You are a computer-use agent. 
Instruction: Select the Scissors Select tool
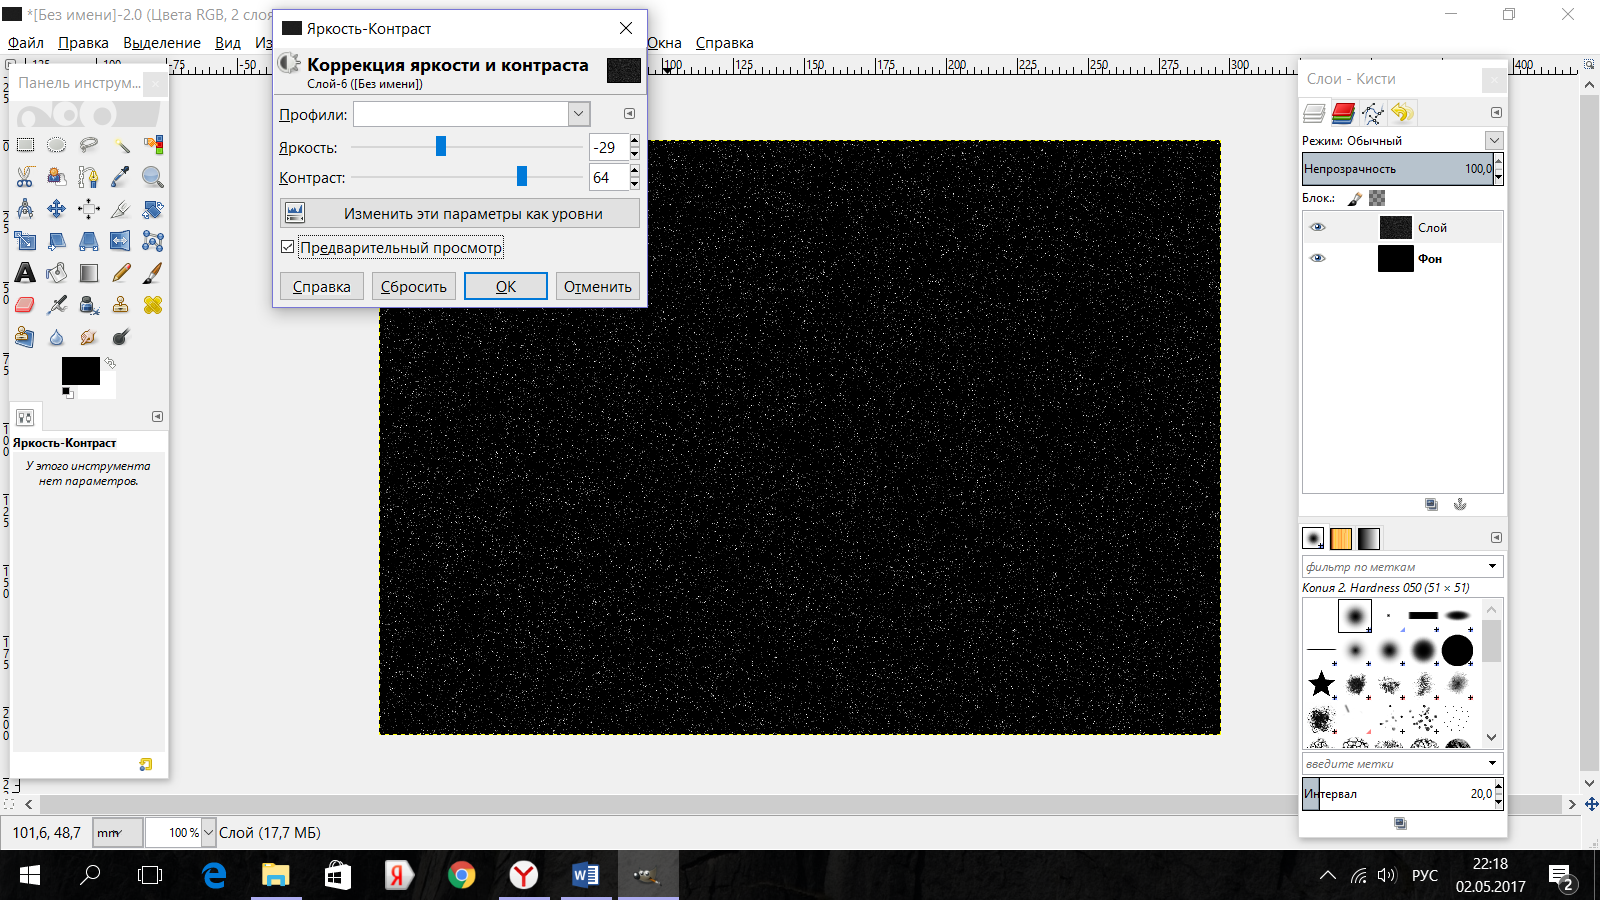[25, 177]
